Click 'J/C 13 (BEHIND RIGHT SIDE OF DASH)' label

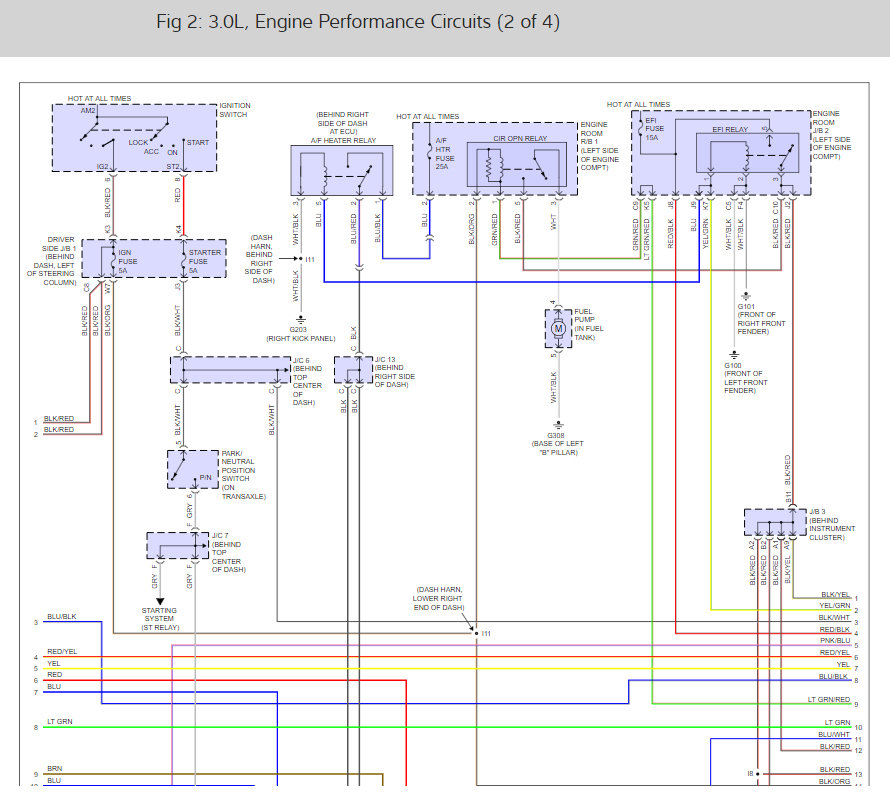point(394,372)
